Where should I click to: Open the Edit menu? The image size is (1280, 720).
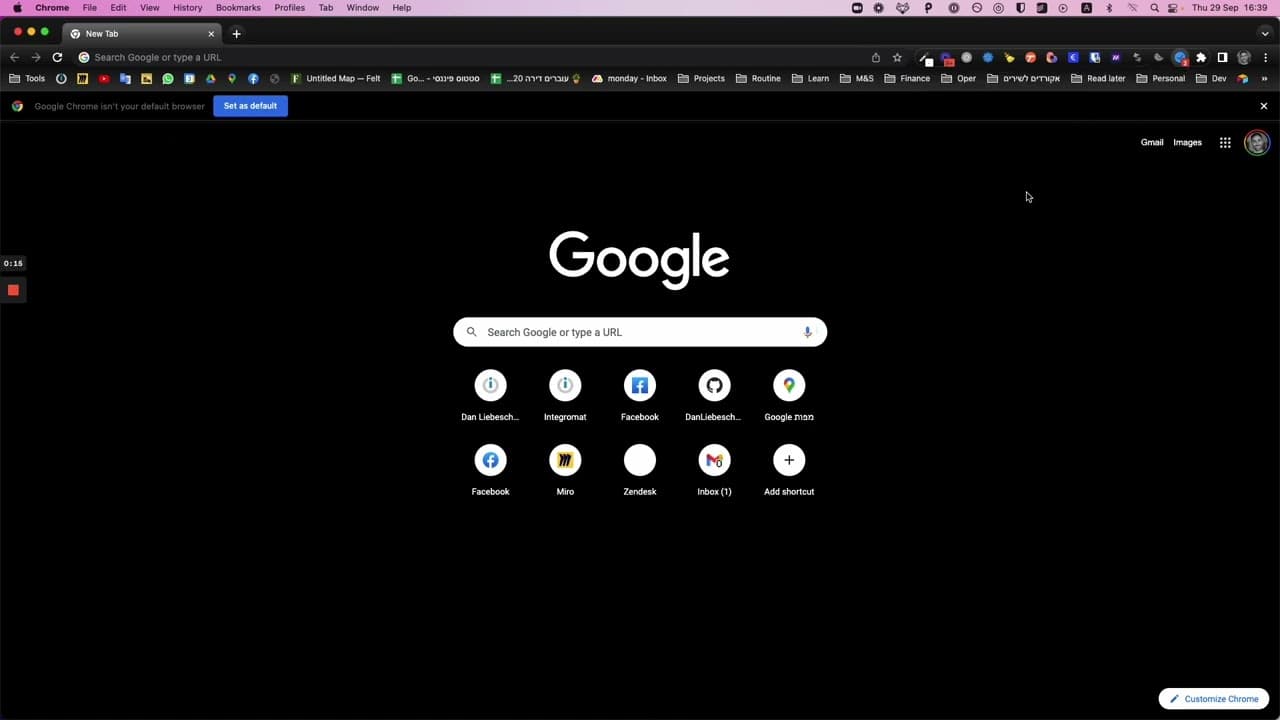coord(118,8)
